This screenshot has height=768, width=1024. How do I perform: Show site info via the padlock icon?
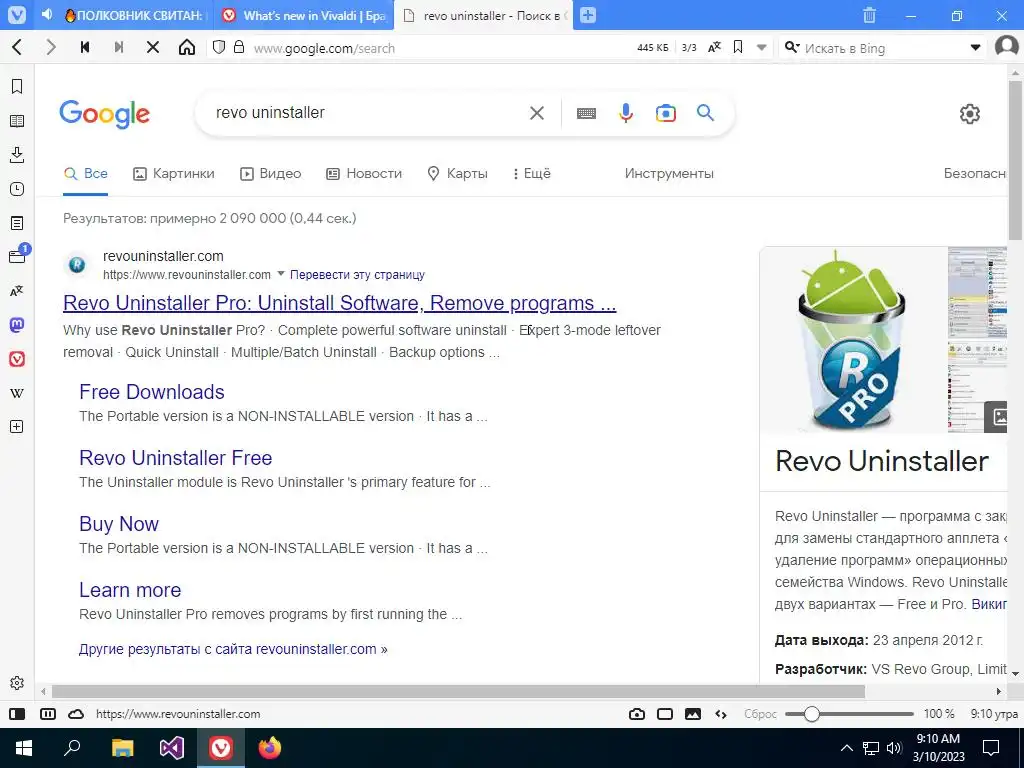tap(239, 47)
